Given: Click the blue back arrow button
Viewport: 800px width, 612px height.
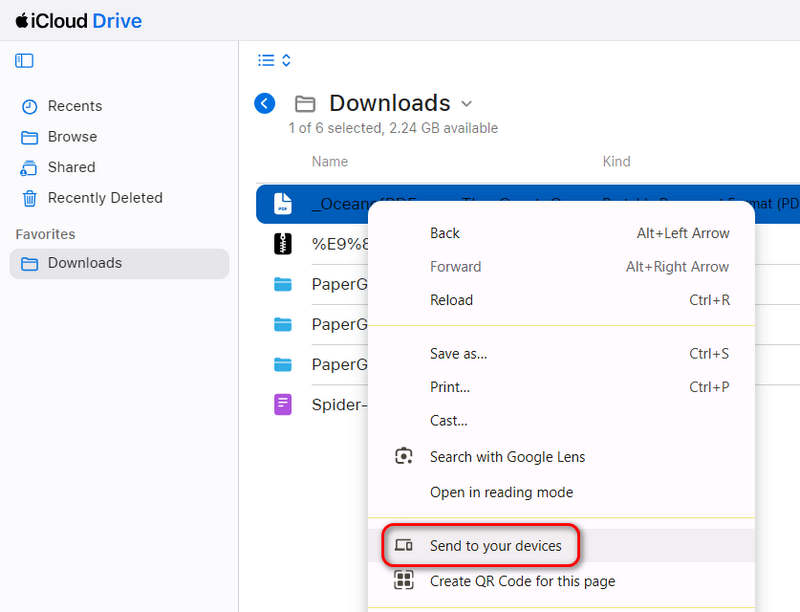Looking at the screenshot, I should coord(265,103).
